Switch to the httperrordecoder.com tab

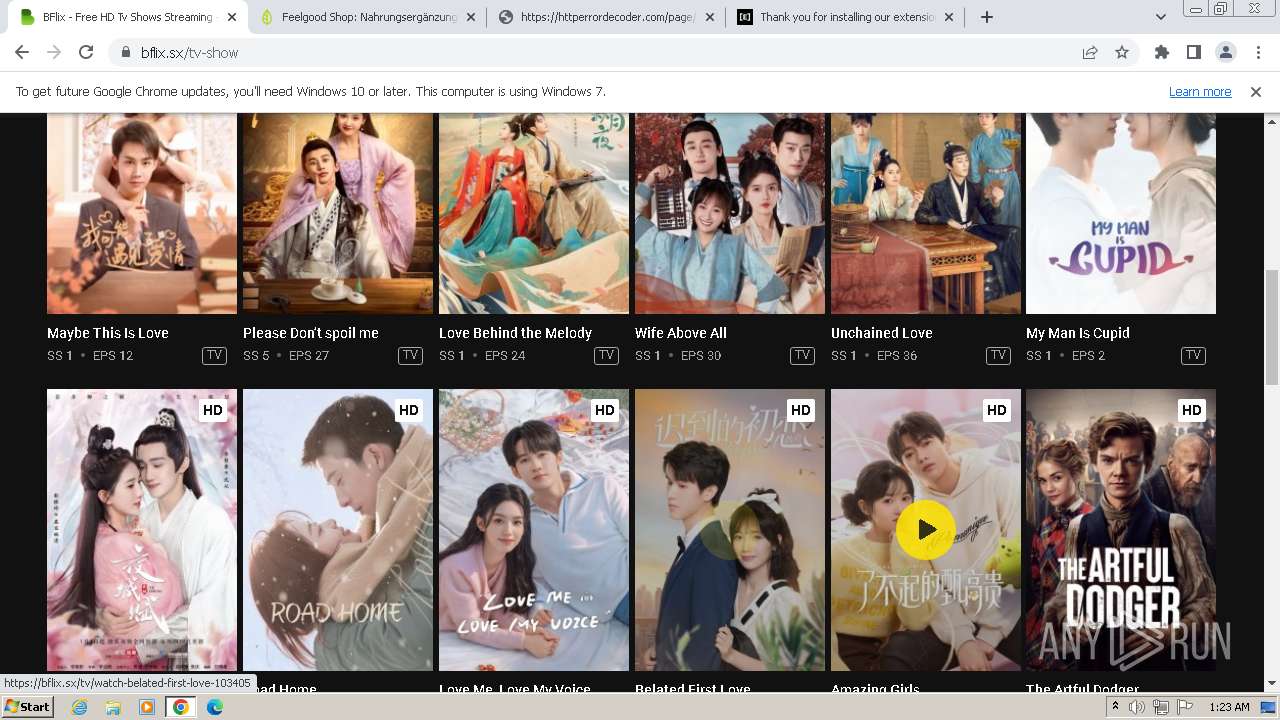click(607, 17)
